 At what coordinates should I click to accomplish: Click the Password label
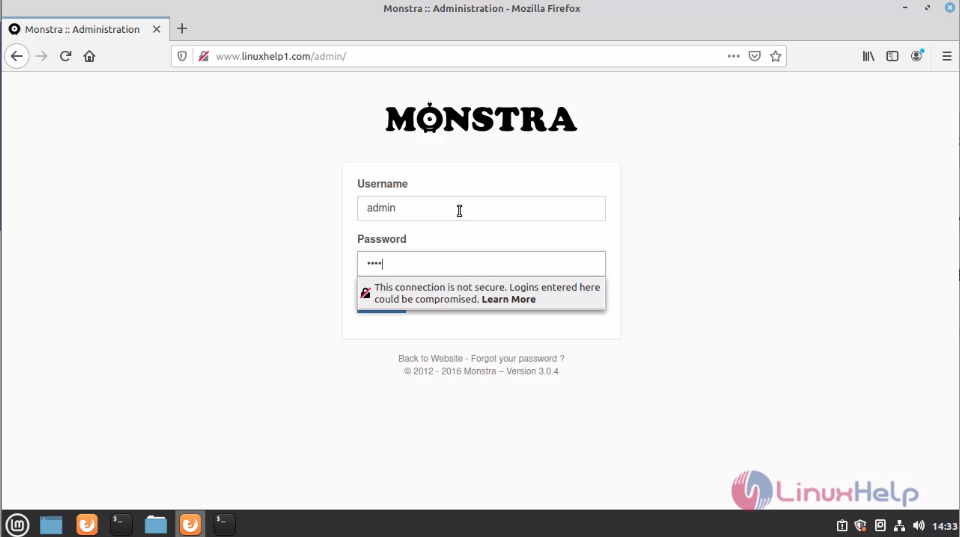[381, 239]
